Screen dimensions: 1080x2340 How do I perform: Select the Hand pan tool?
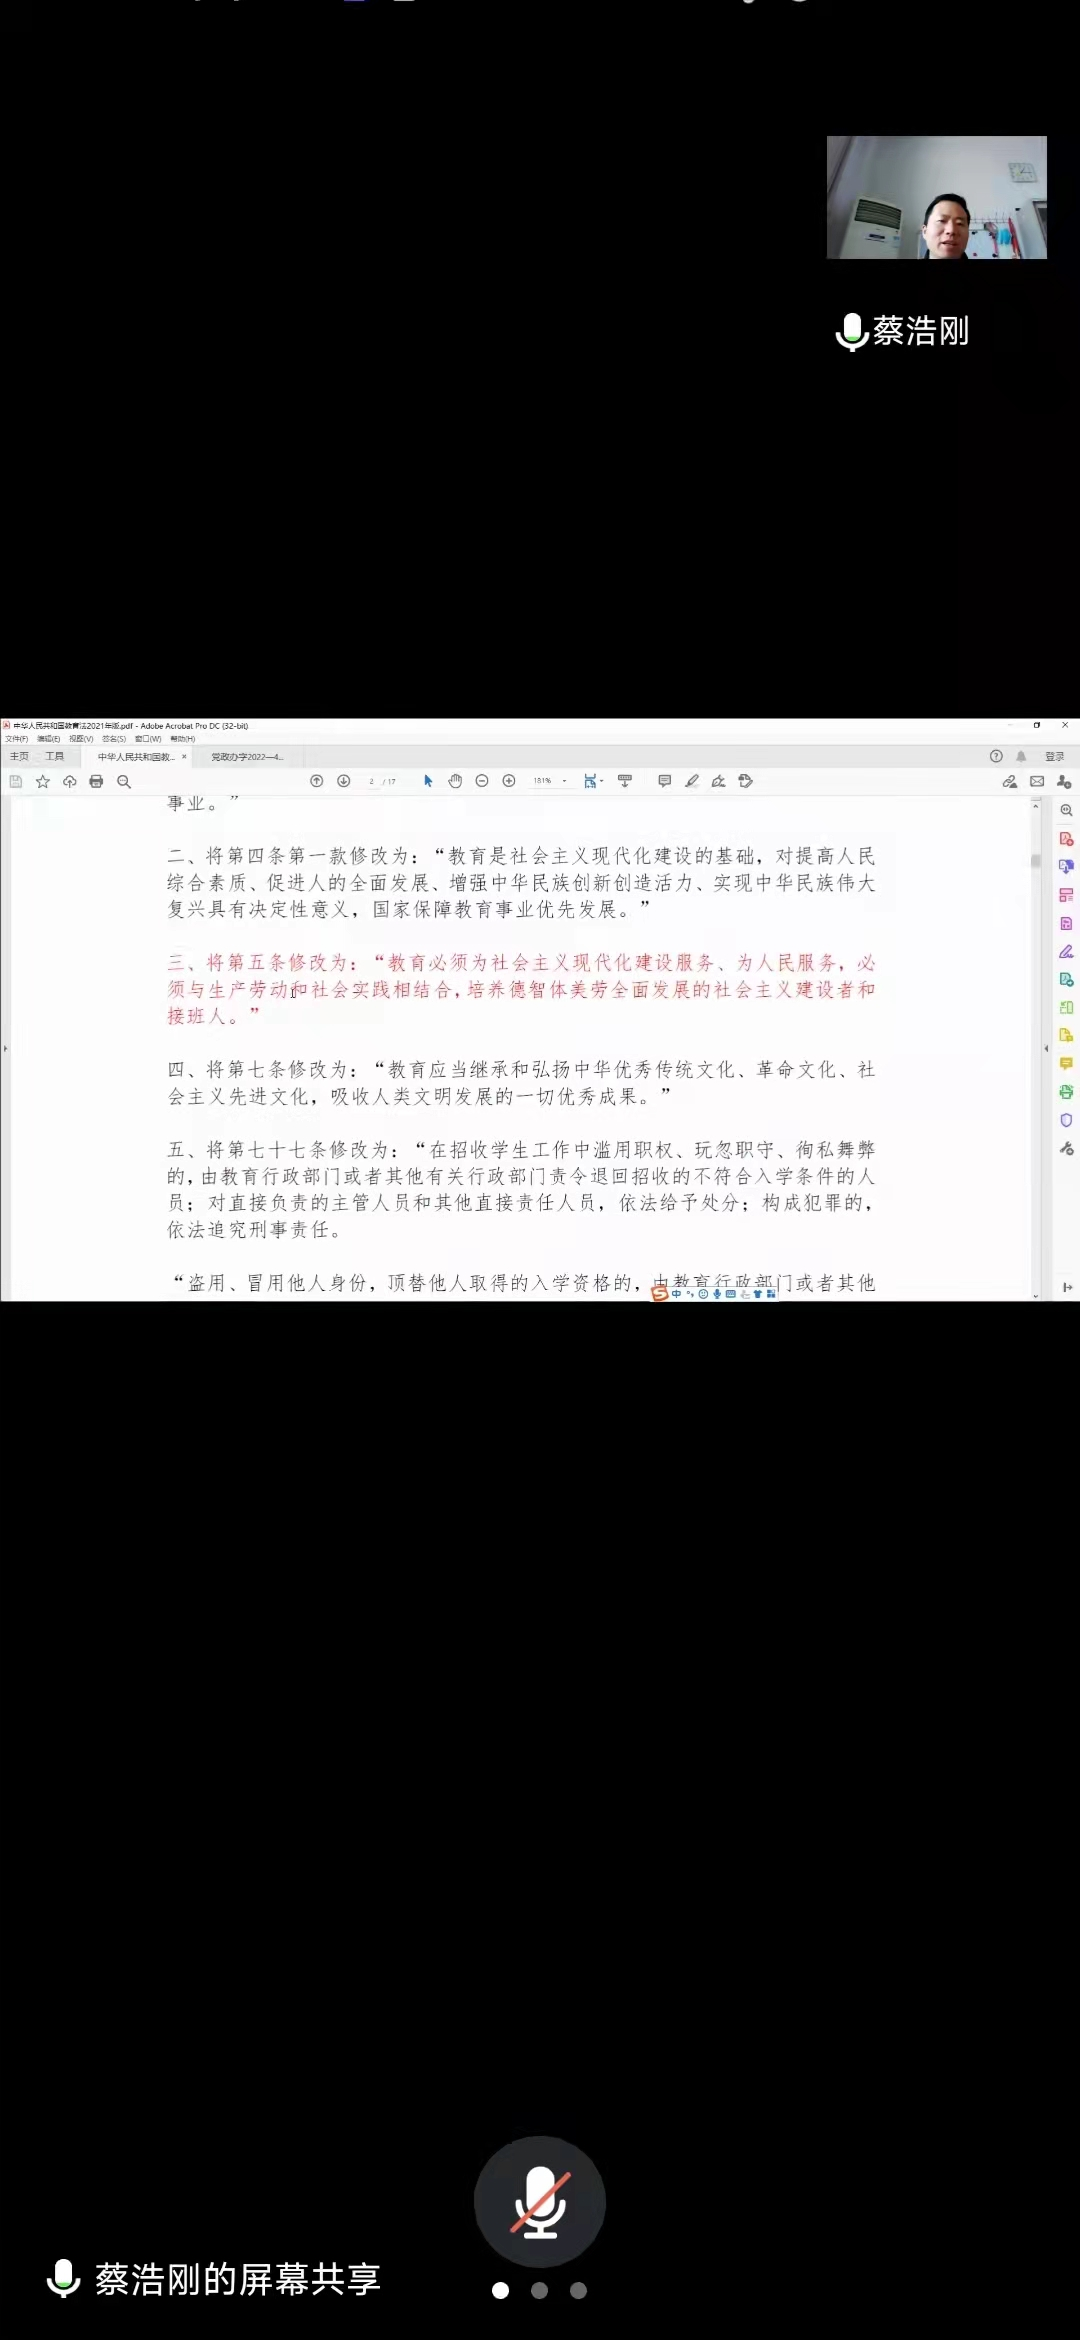click(x=455, y=781)
